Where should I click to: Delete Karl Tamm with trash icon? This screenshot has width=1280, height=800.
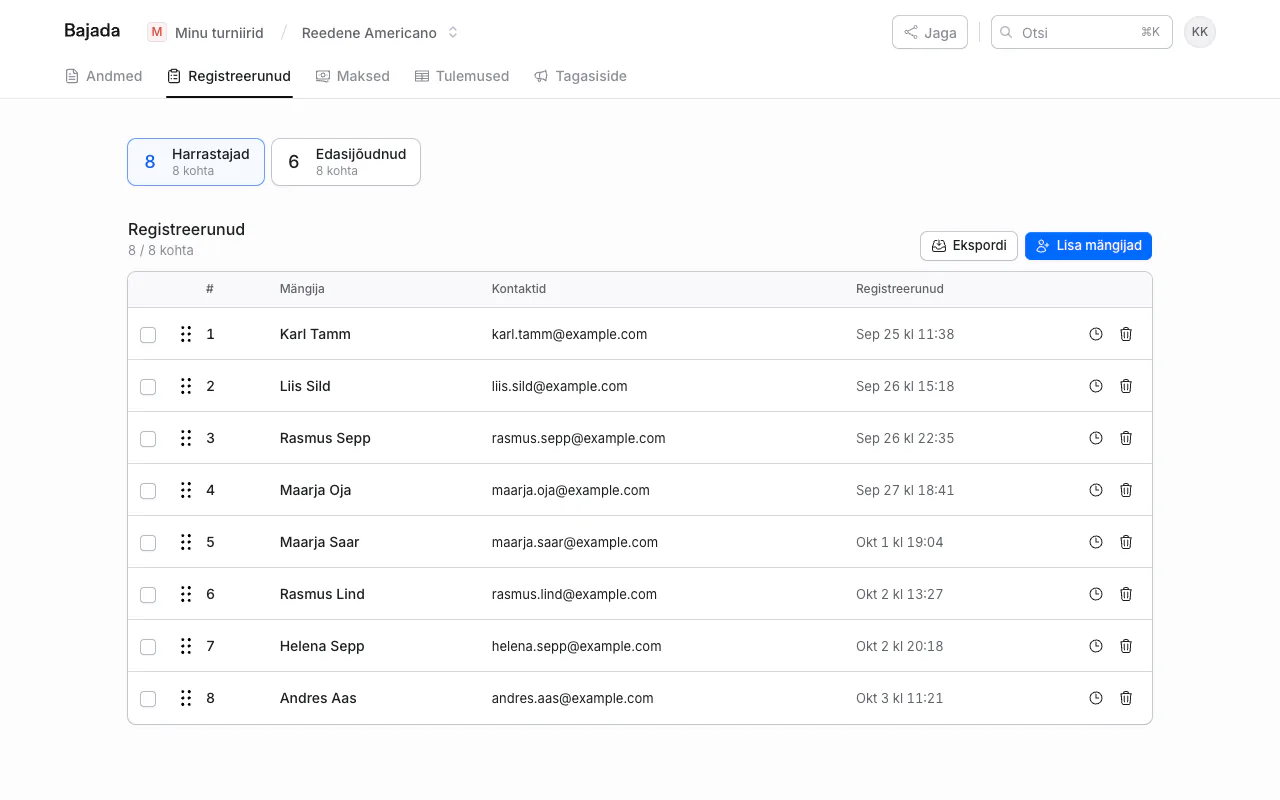pyautogui.click(x=1126, y=334)
